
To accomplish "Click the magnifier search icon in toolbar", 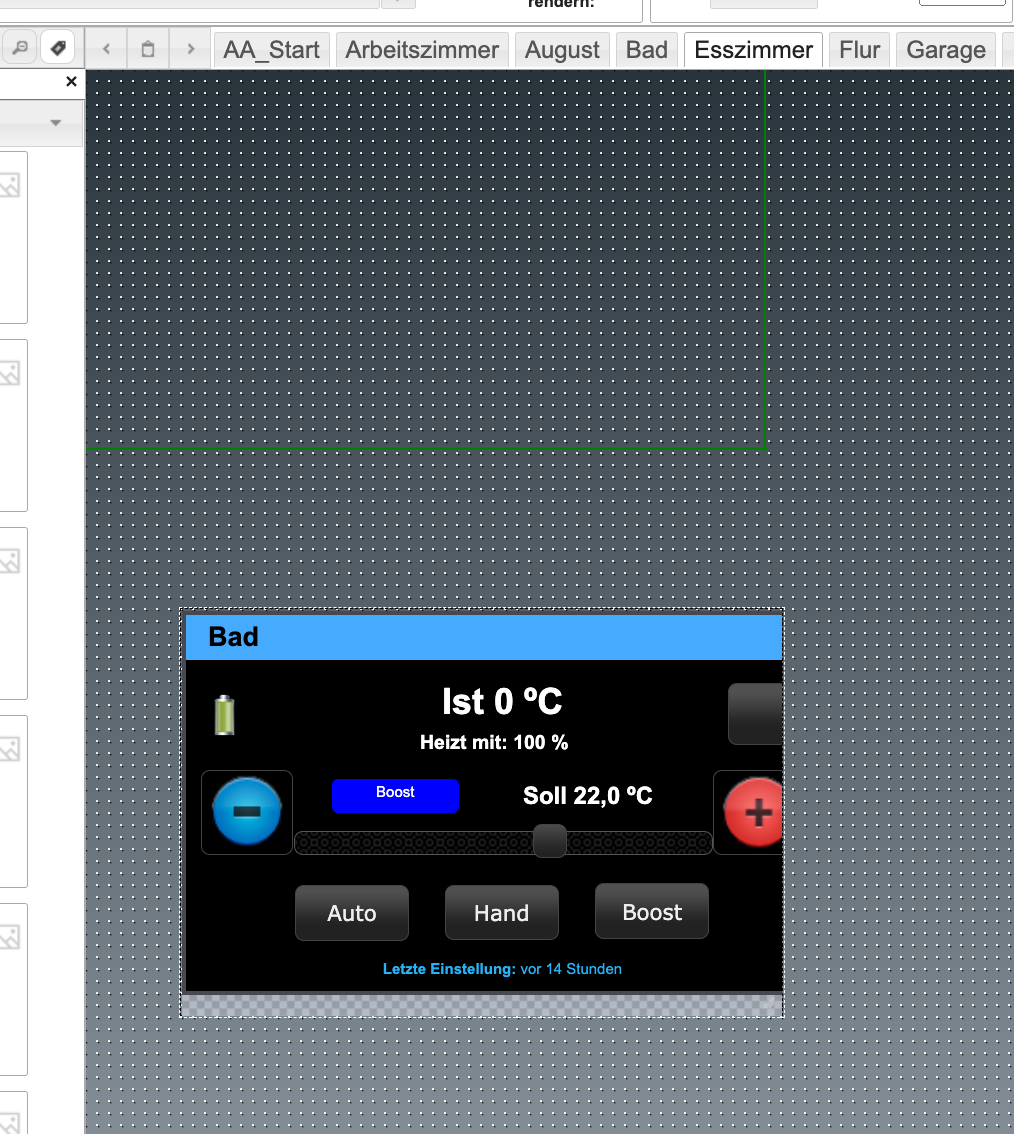I will 20,48.
